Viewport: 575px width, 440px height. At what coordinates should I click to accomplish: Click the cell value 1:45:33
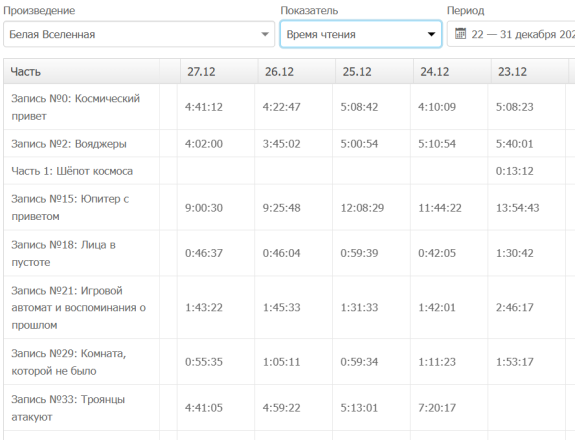(x=281, y=307)
